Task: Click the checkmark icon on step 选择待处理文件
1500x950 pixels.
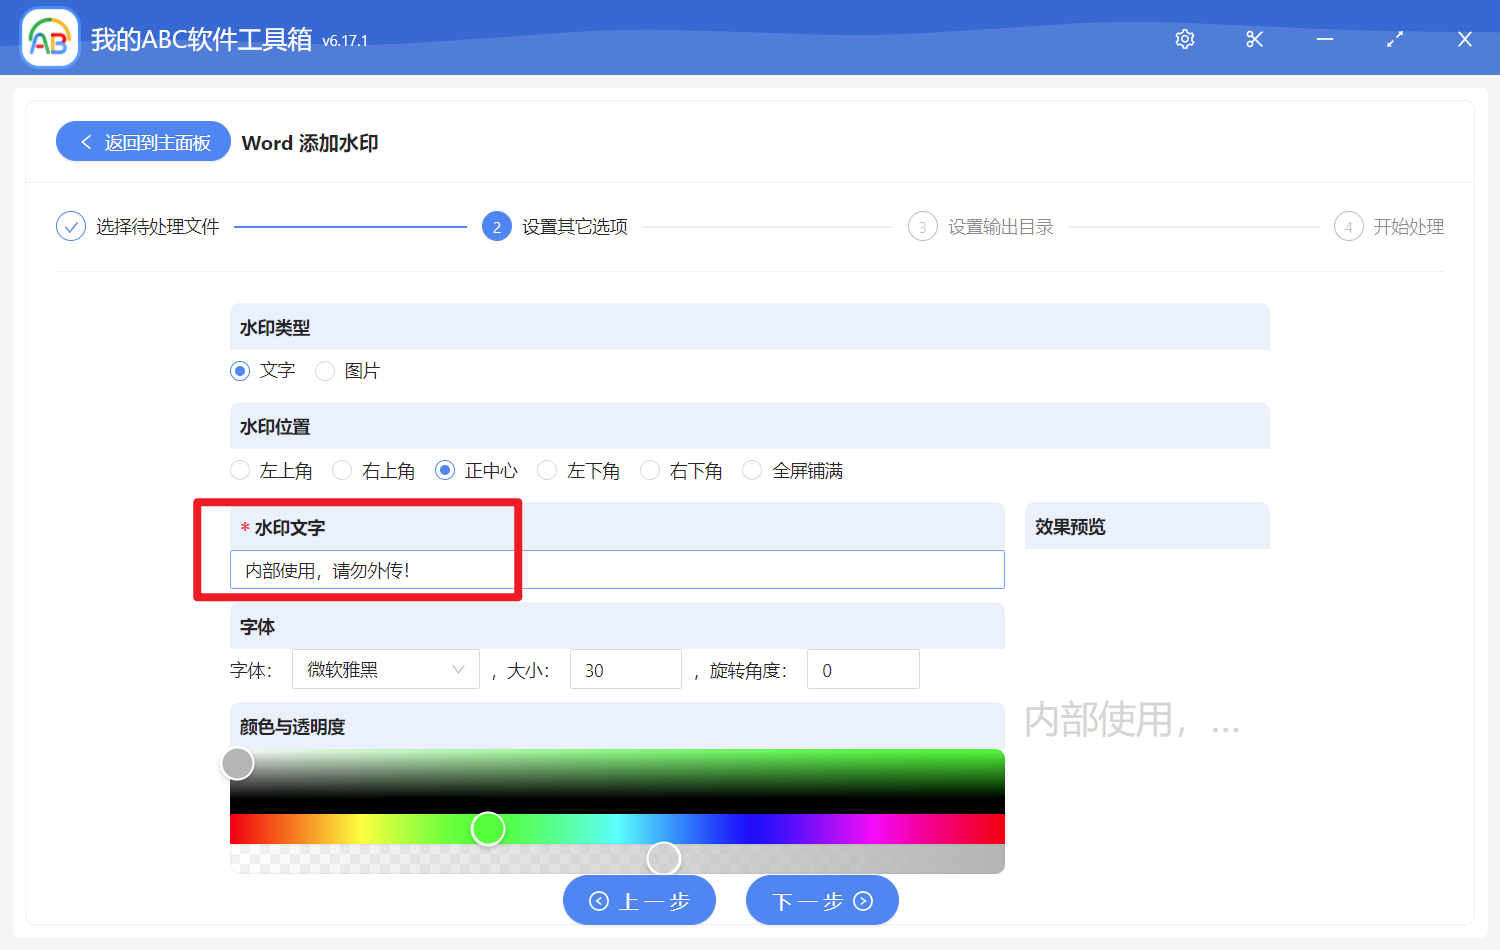Action: point(70,226)
